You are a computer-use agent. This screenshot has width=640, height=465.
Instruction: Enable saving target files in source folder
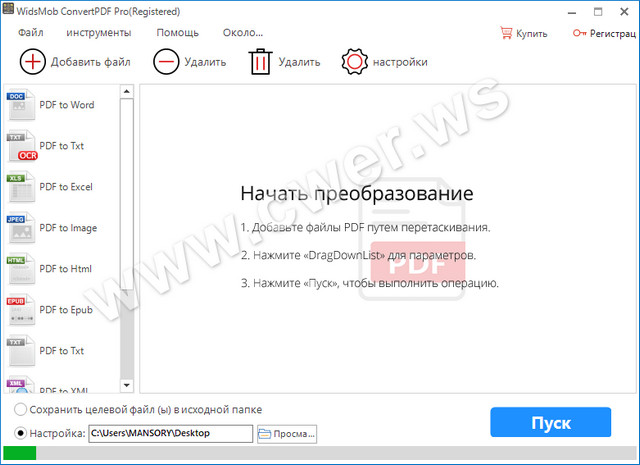click(20, 409)
